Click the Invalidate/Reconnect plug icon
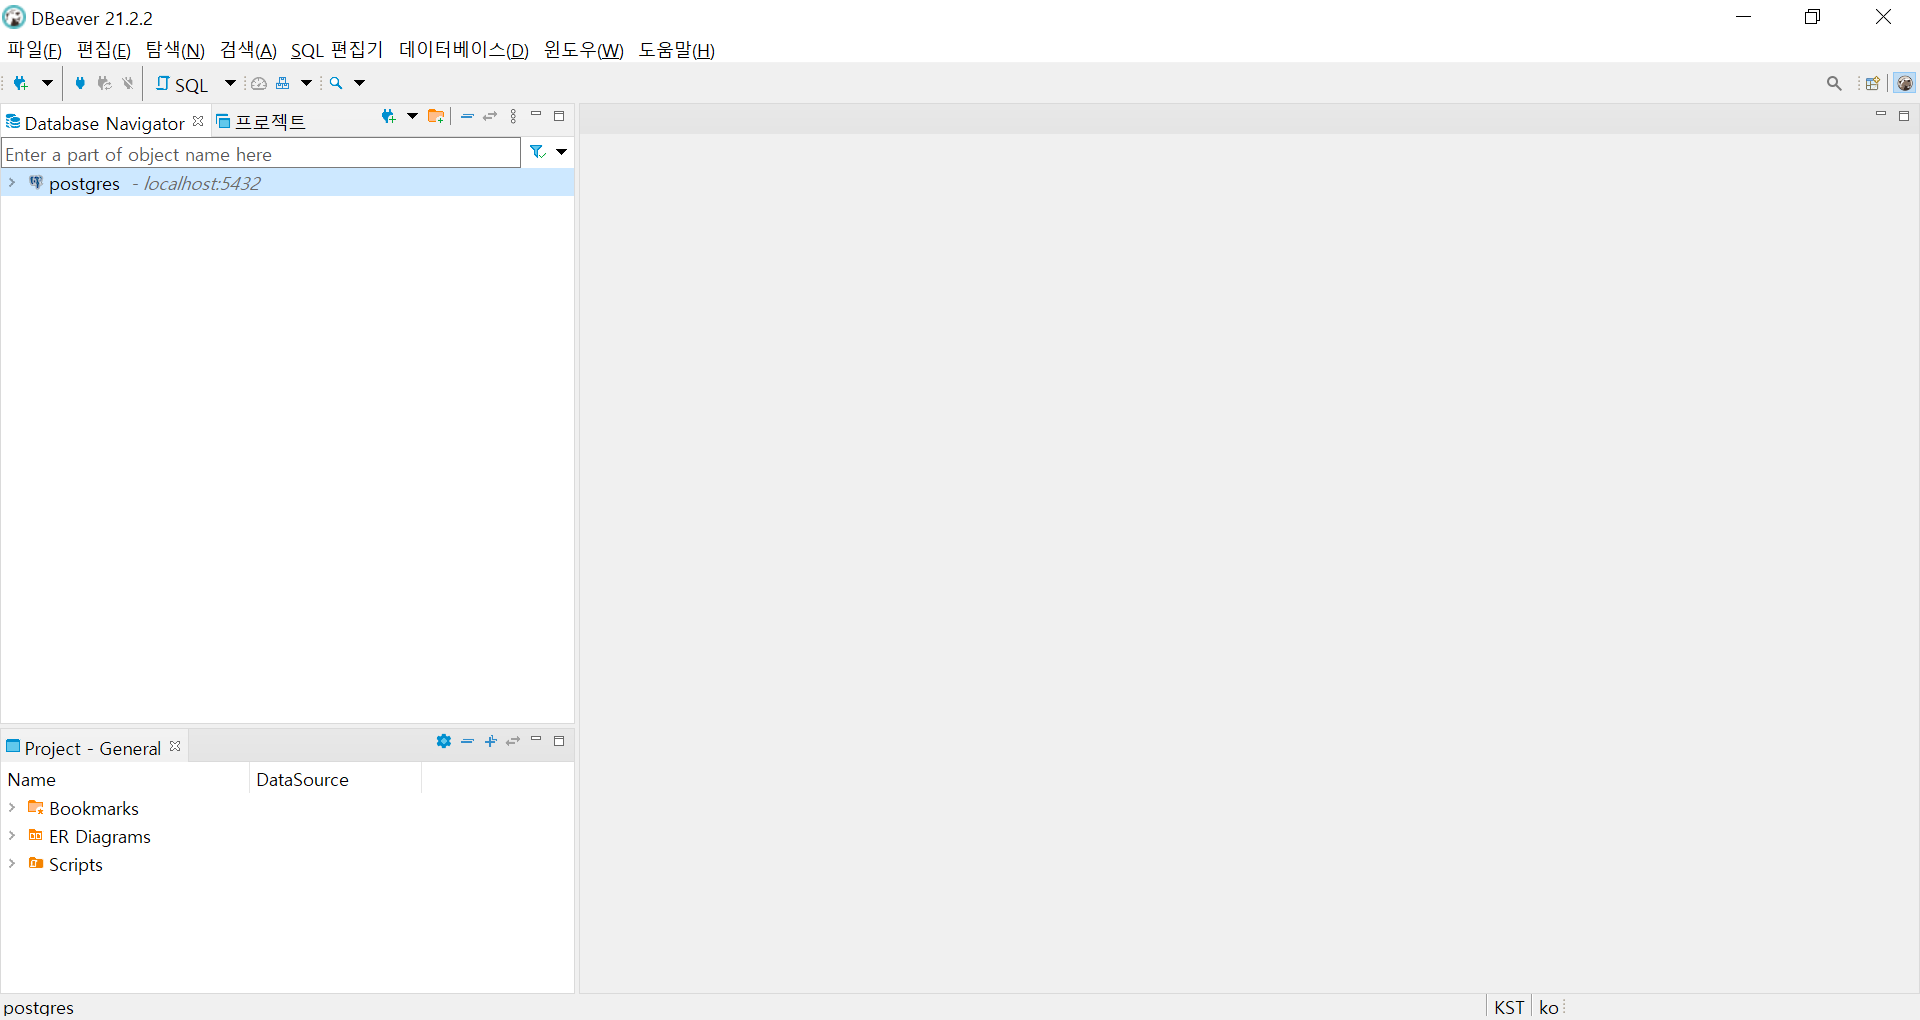 coord(104,84)
